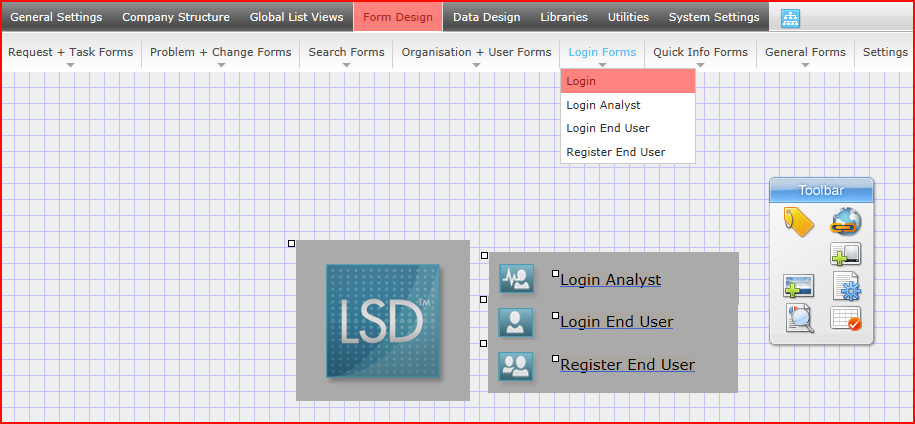Click the blue organisation chart icon
Viewport: 915px width, 424px height.
[x=791, y=19]
